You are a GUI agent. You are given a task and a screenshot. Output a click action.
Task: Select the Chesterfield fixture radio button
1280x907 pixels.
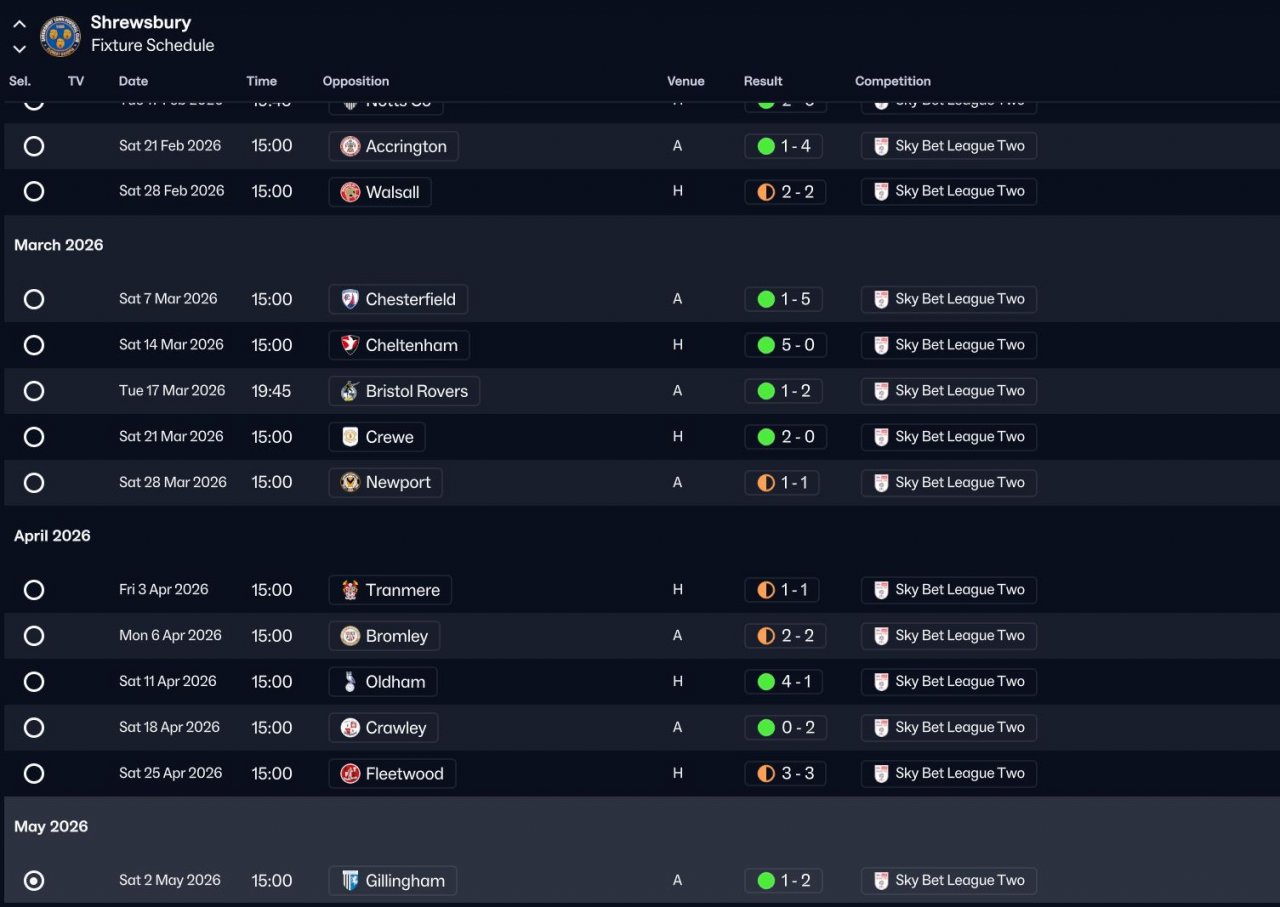click(34, 299)
